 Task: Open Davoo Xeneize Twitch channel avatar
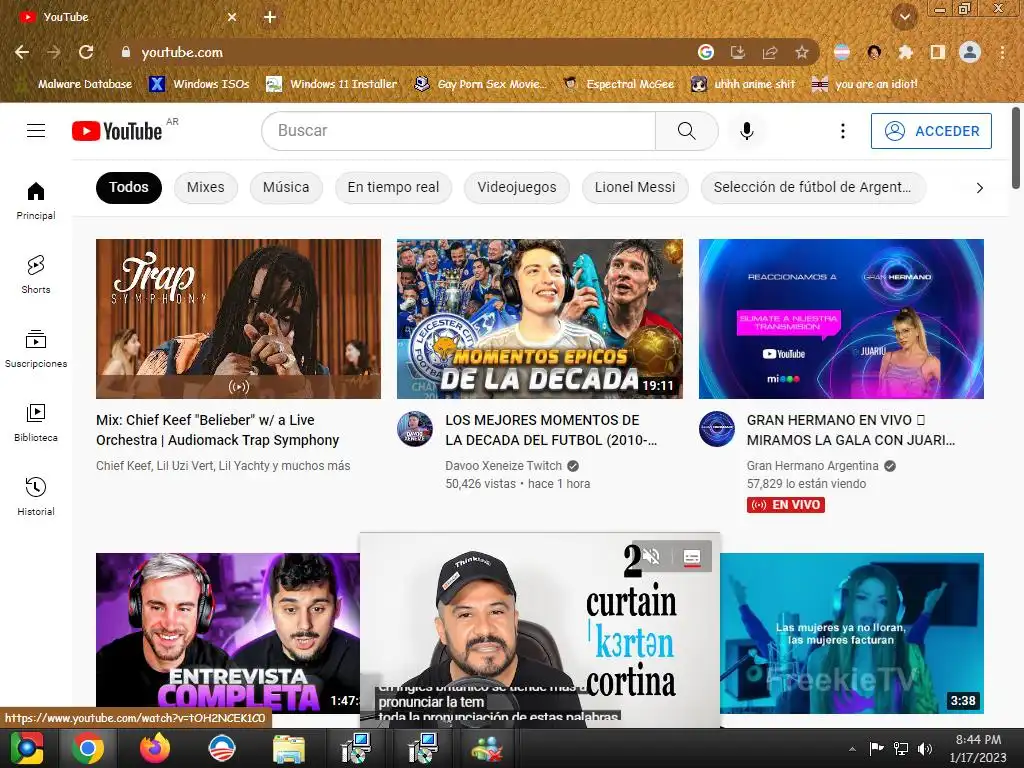(x=415, y=429)
